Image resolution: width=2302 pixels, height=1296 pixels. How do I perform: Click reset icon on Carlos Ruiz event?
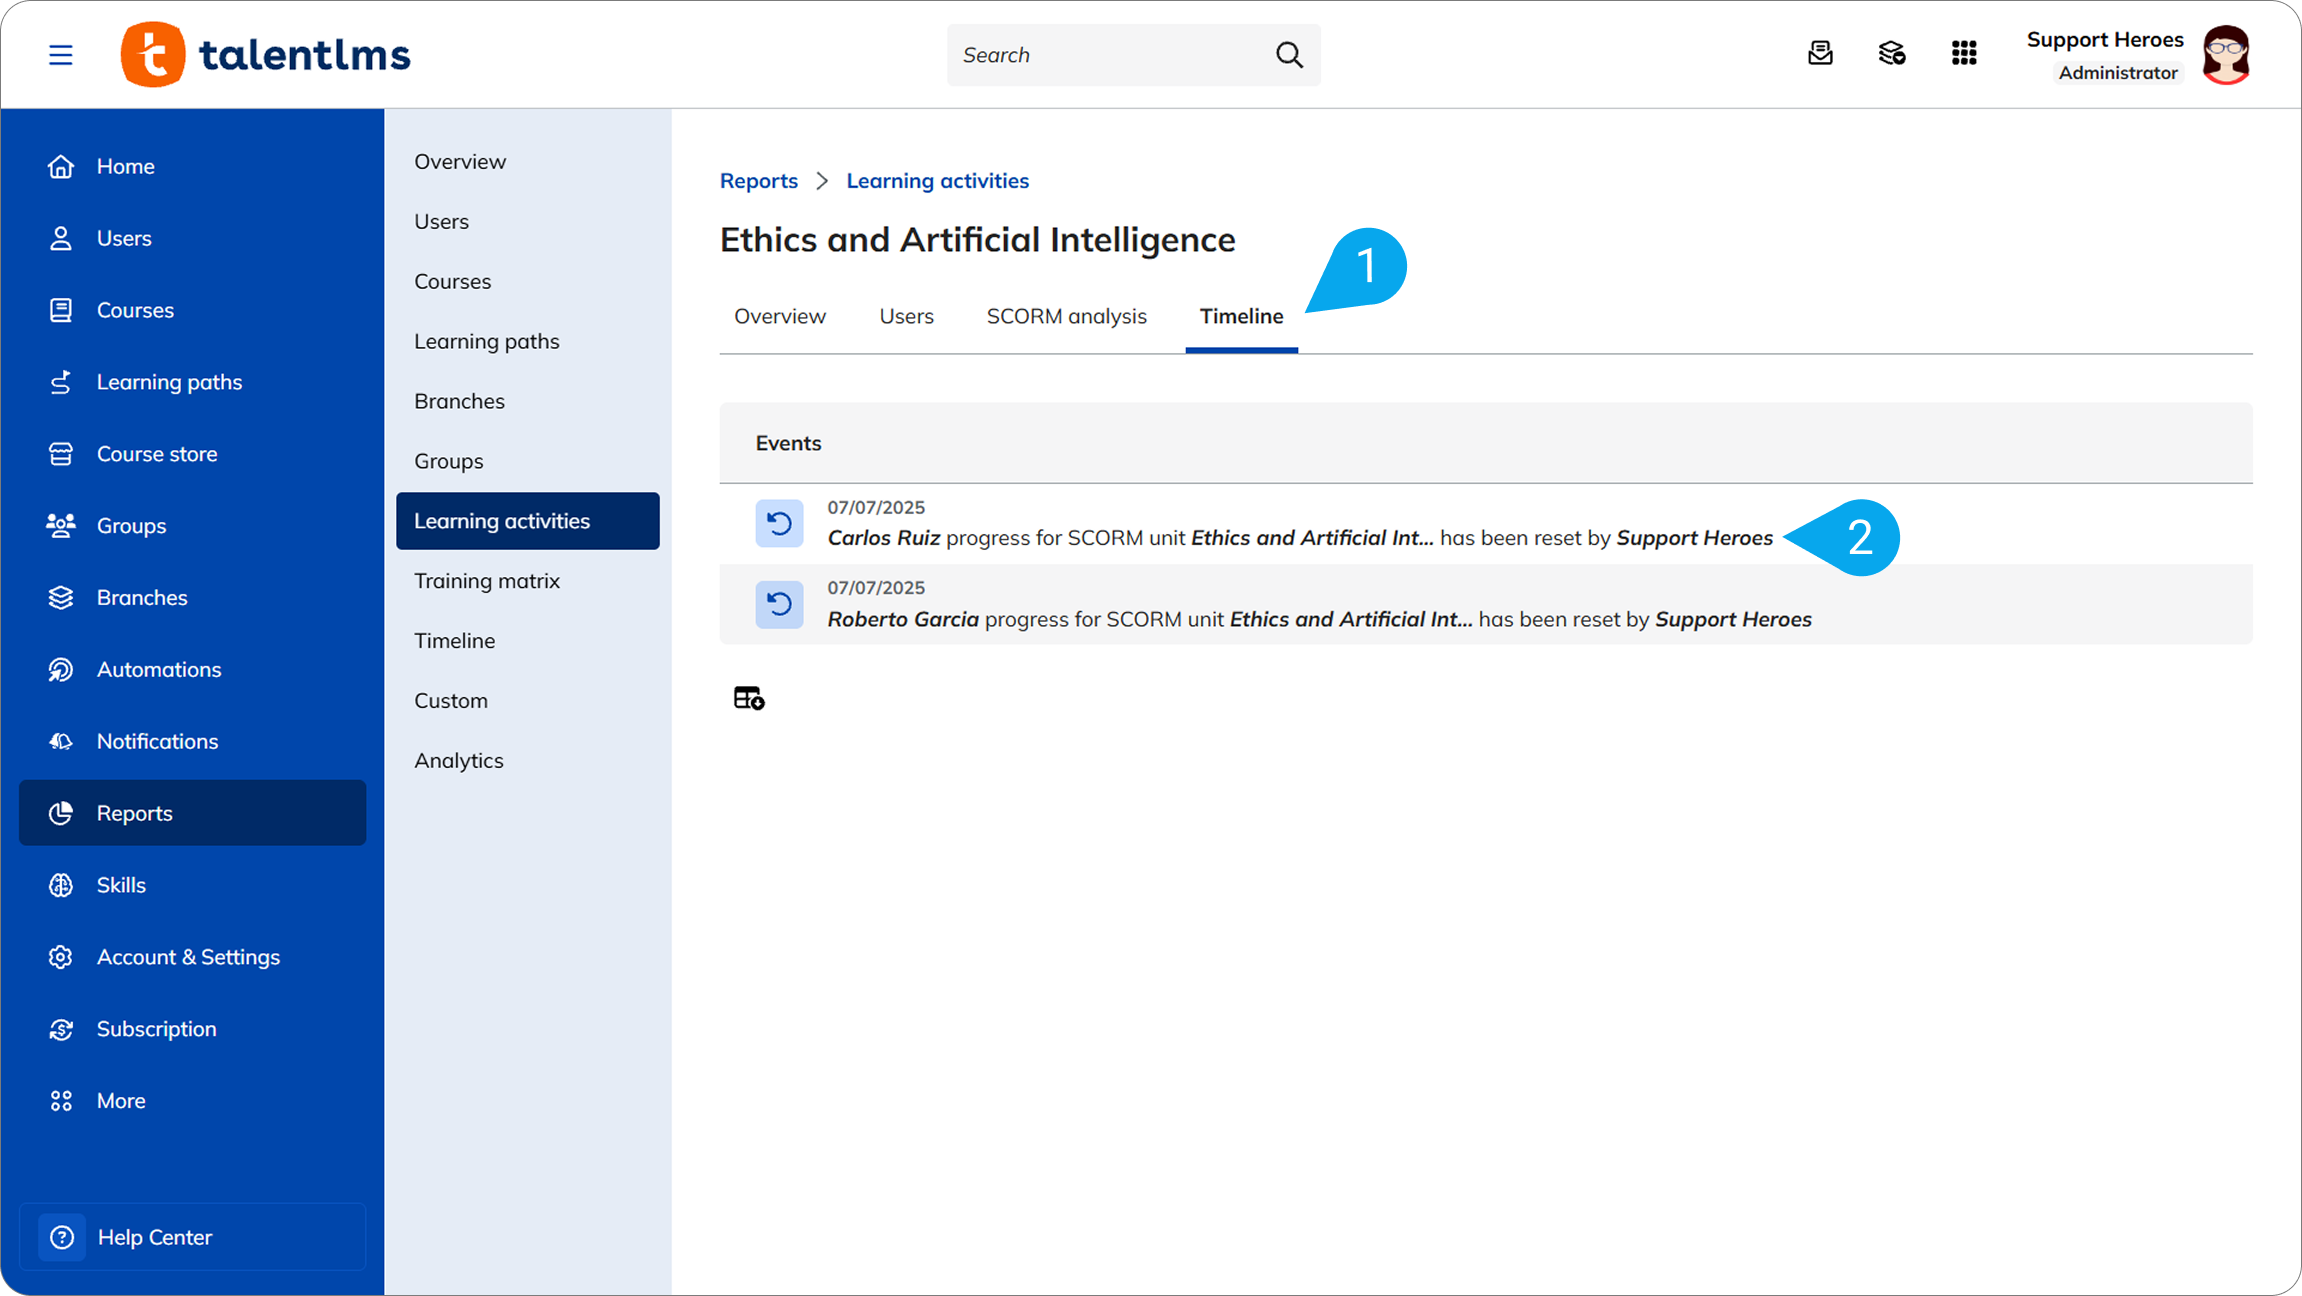(x=779, y=523)
